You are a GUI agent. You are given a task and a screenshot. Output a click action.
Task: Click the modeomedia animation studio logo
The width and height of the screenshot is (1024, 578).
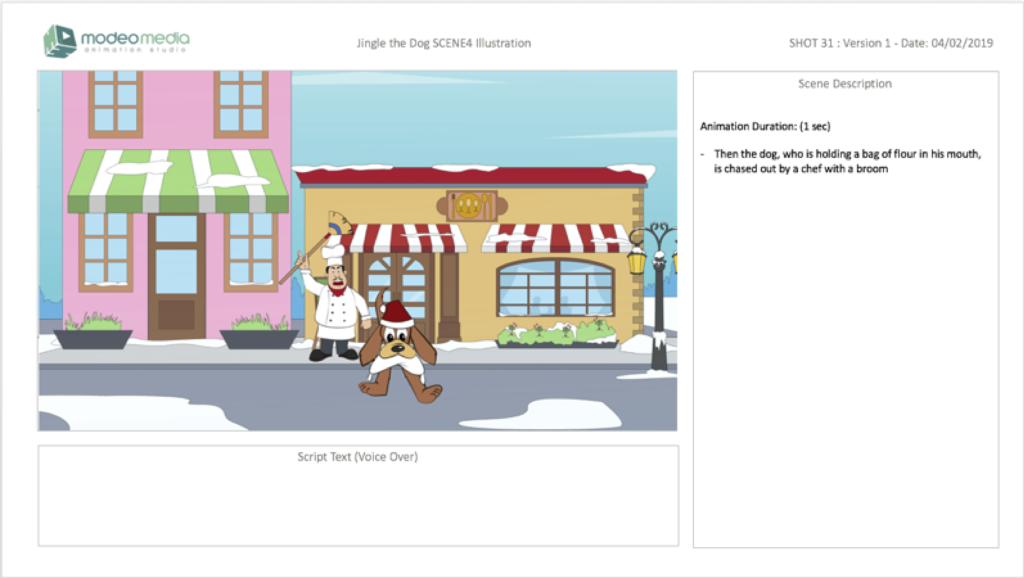[116, 41]
